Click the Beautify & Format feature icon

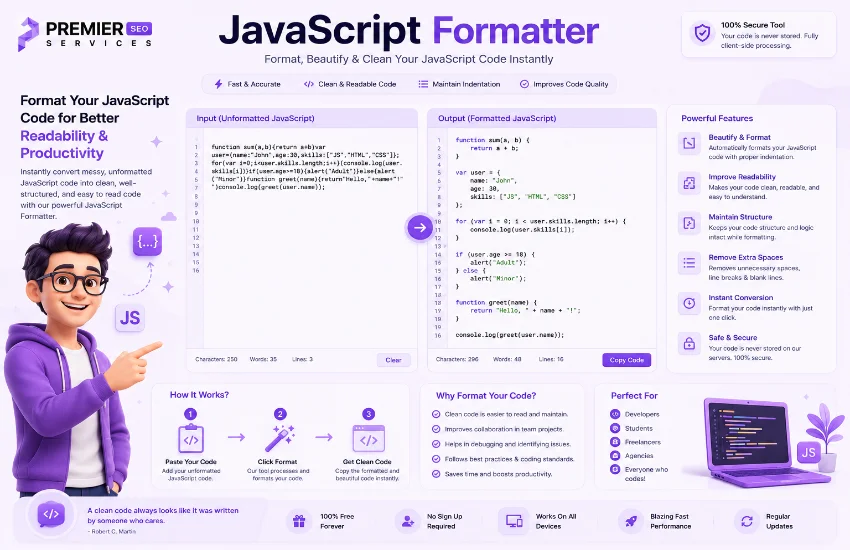pos(689,143)
